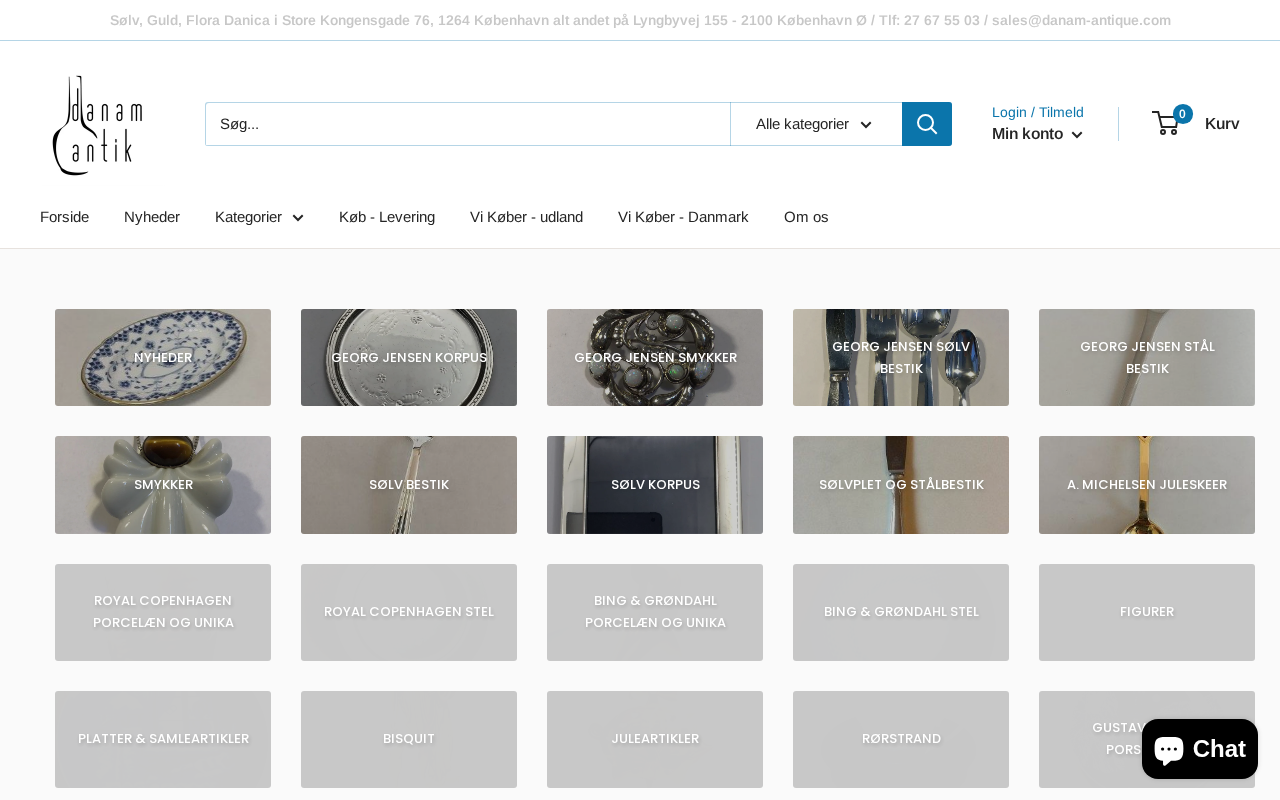Select the Royal Copenhagen Stel tile

pos(409,612)
